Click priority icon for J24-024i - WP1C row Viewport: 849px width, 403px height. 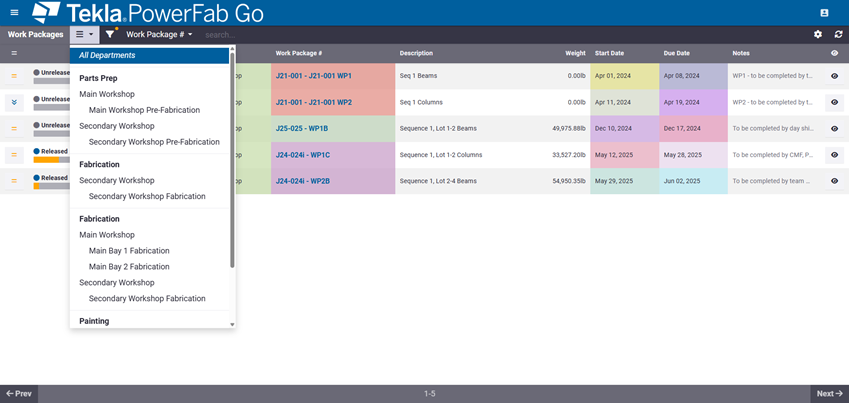14,155
